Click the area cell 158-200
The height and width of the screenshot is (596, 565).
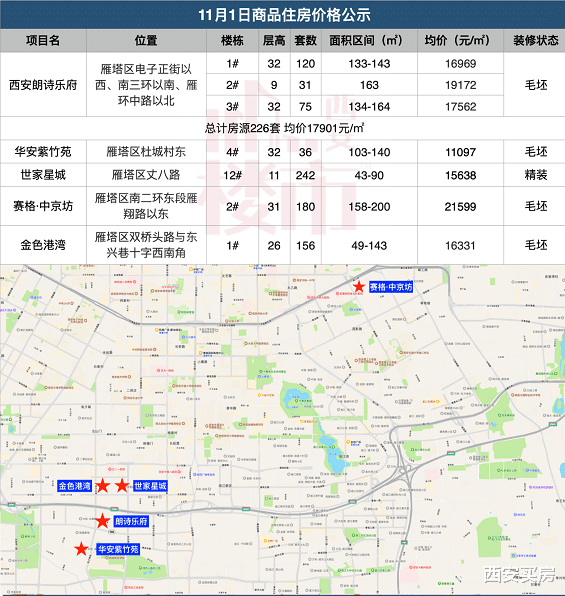[x=369, y=207]
